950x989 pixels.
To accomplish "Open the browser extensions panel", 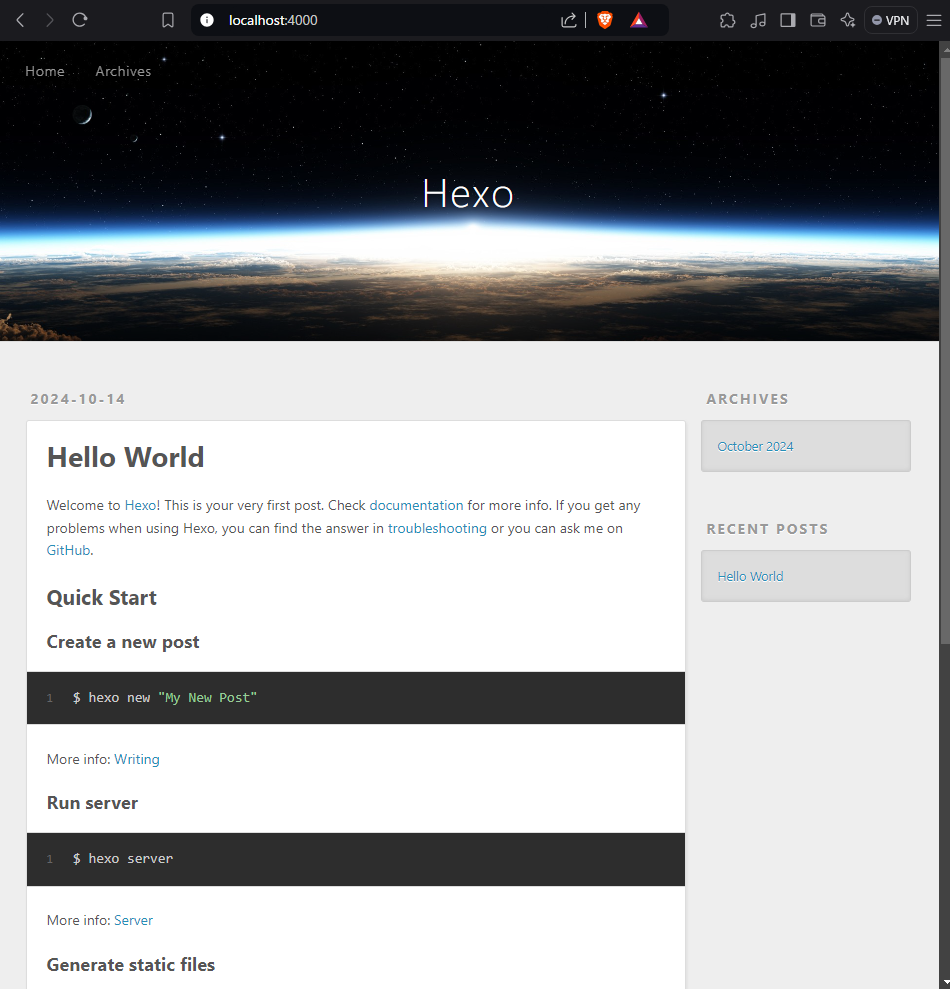I will [727, 19].
